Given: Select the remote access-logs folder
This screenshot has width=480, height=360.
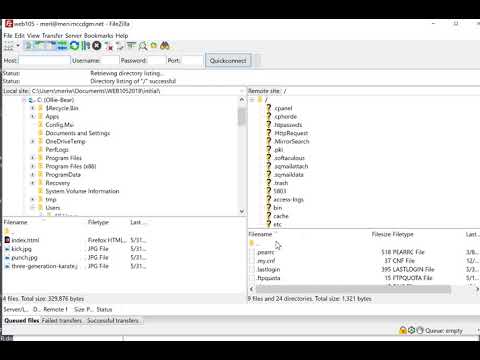Looking at the screenshot, I should click(x=288, y=200).
